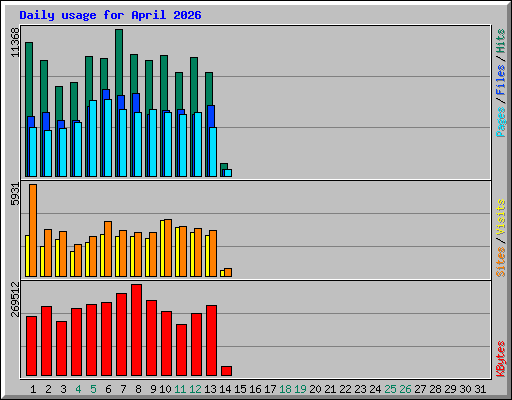512x400 pixels.
Task: Click day 11 on the date axis
Action: [180, 389]
